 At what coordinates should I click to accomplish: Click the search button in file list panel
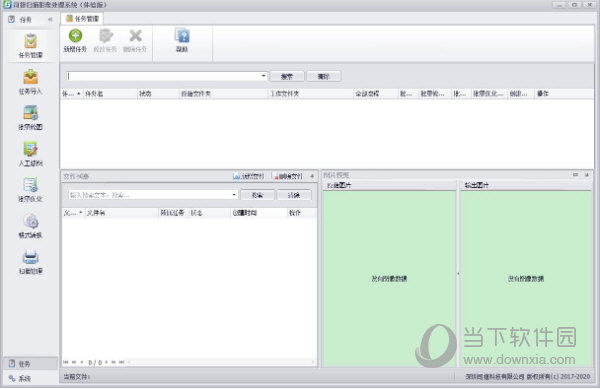(258, 195)
